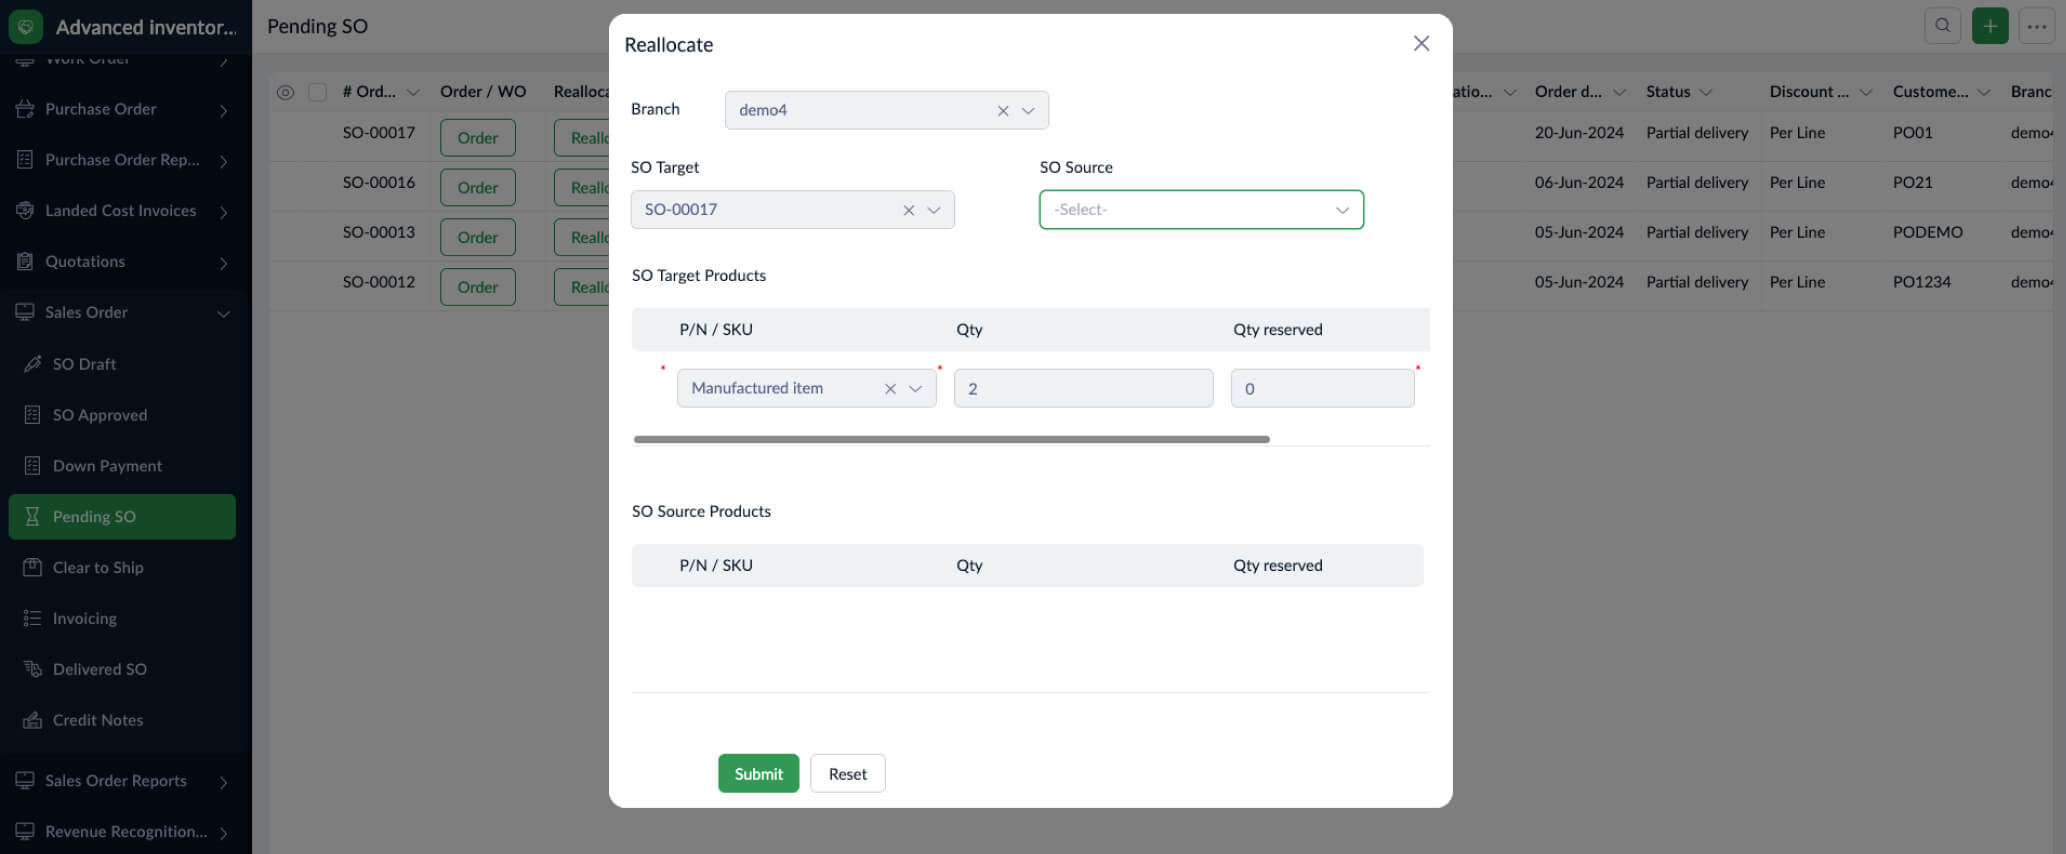The width and height of the screenshot is (2066, 854).
Task: Expand the Branch dropdown arrow
Action: 1028,111
